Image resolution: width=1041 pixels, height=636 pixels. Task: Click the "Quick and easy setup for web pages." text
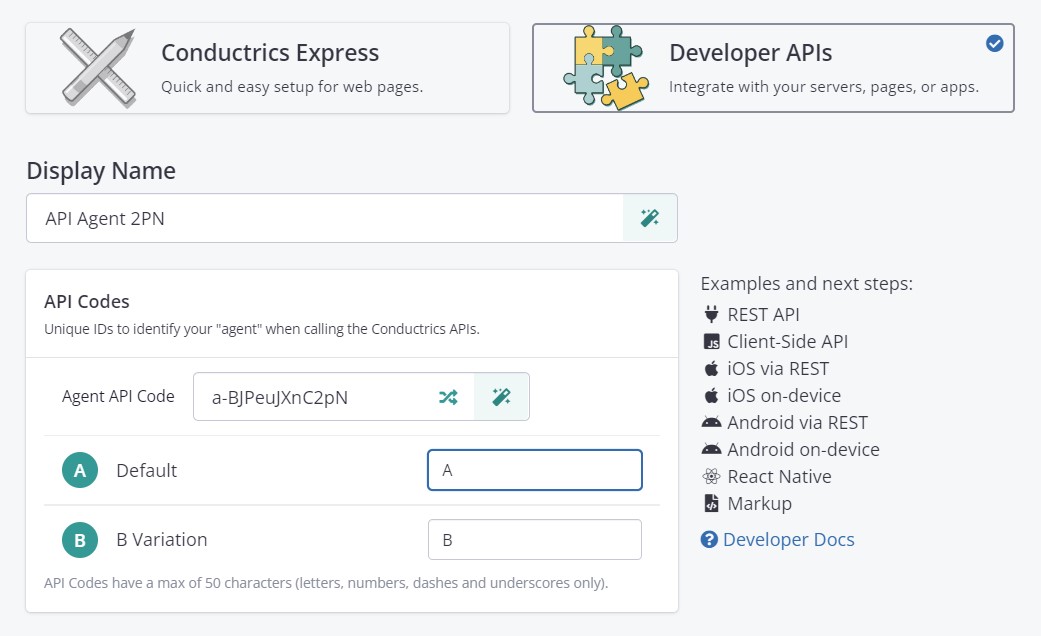click(x=292, y=87)
